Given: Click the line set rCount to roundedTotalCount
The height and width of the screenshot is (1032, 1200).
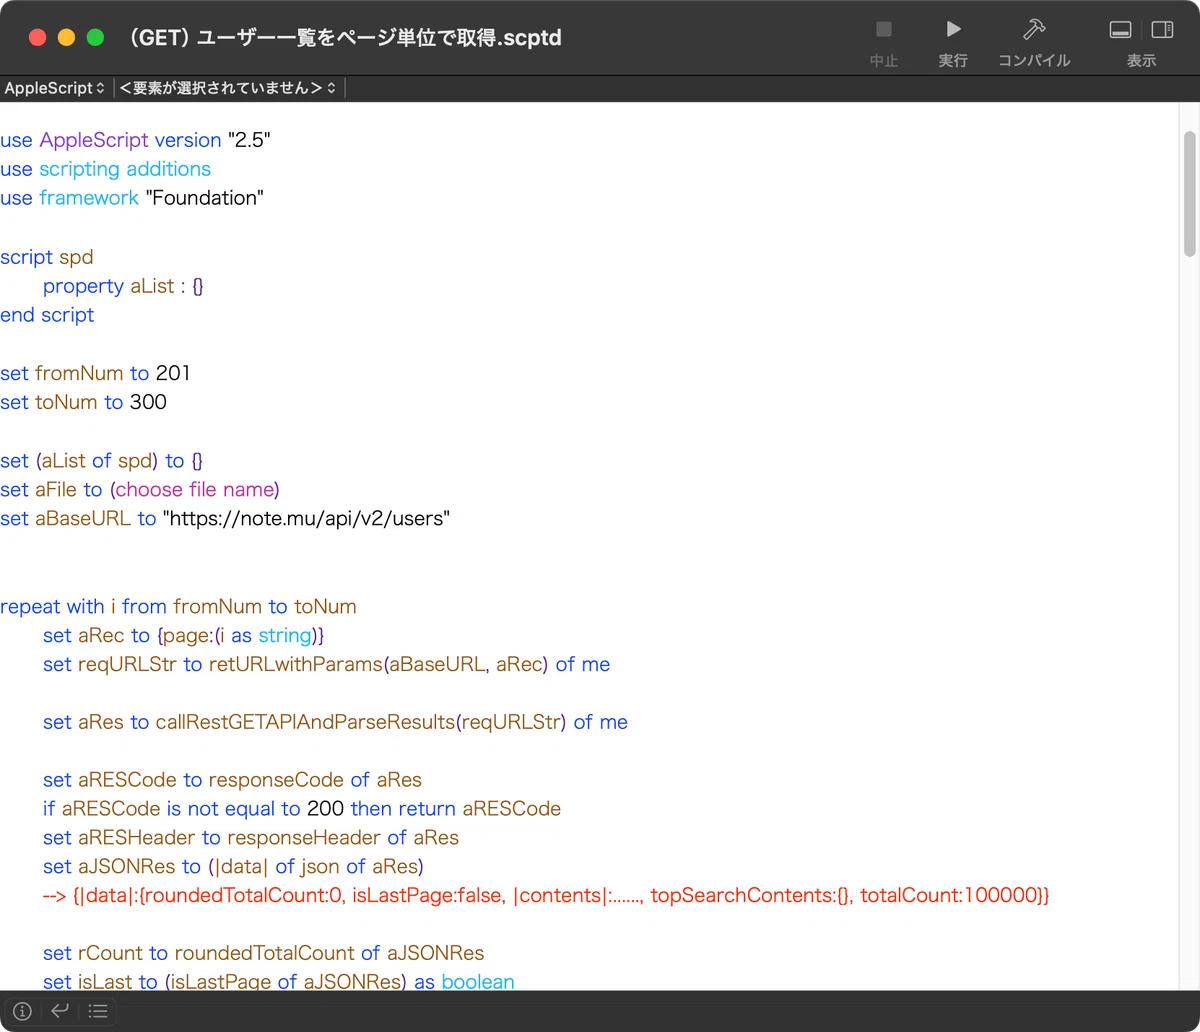Looking at the screenshot, I should (x=264, y=955).
